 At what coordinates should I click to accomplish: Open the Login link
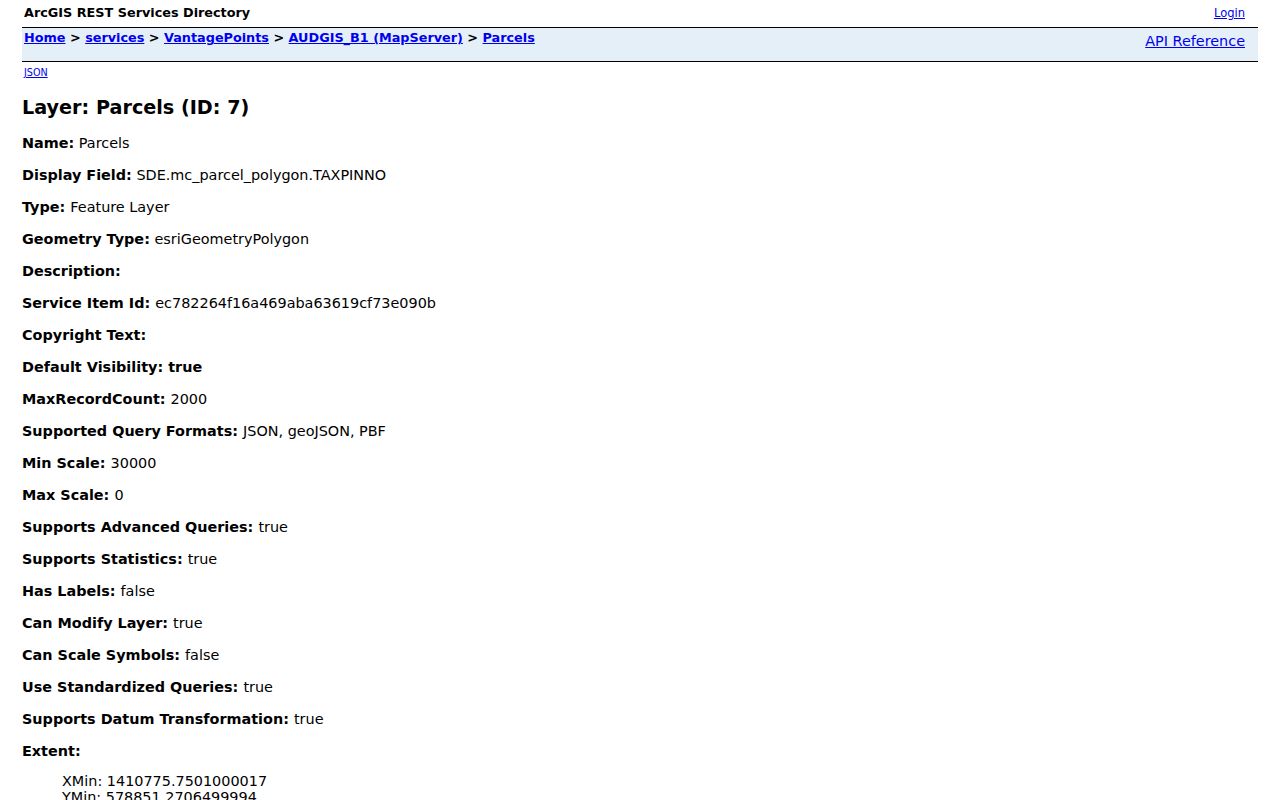point(1229,13)
